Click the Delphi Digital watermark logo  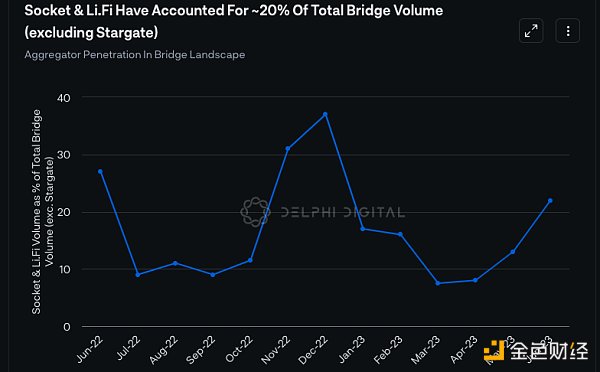255,212
